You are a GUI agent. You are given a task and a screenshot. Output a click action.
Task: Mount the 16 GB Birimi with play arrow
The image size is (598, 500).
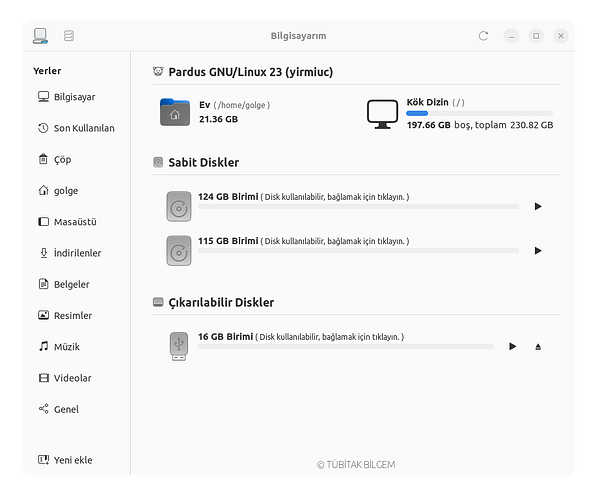click(513, 346)
